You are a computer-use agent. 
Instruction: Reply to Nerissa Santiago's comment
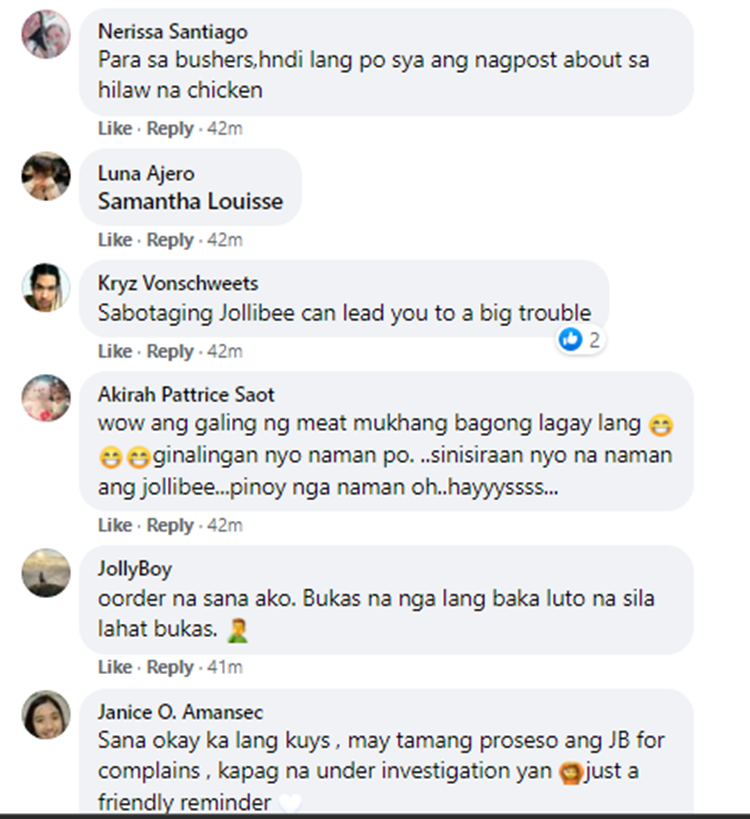tap(170, 128)
